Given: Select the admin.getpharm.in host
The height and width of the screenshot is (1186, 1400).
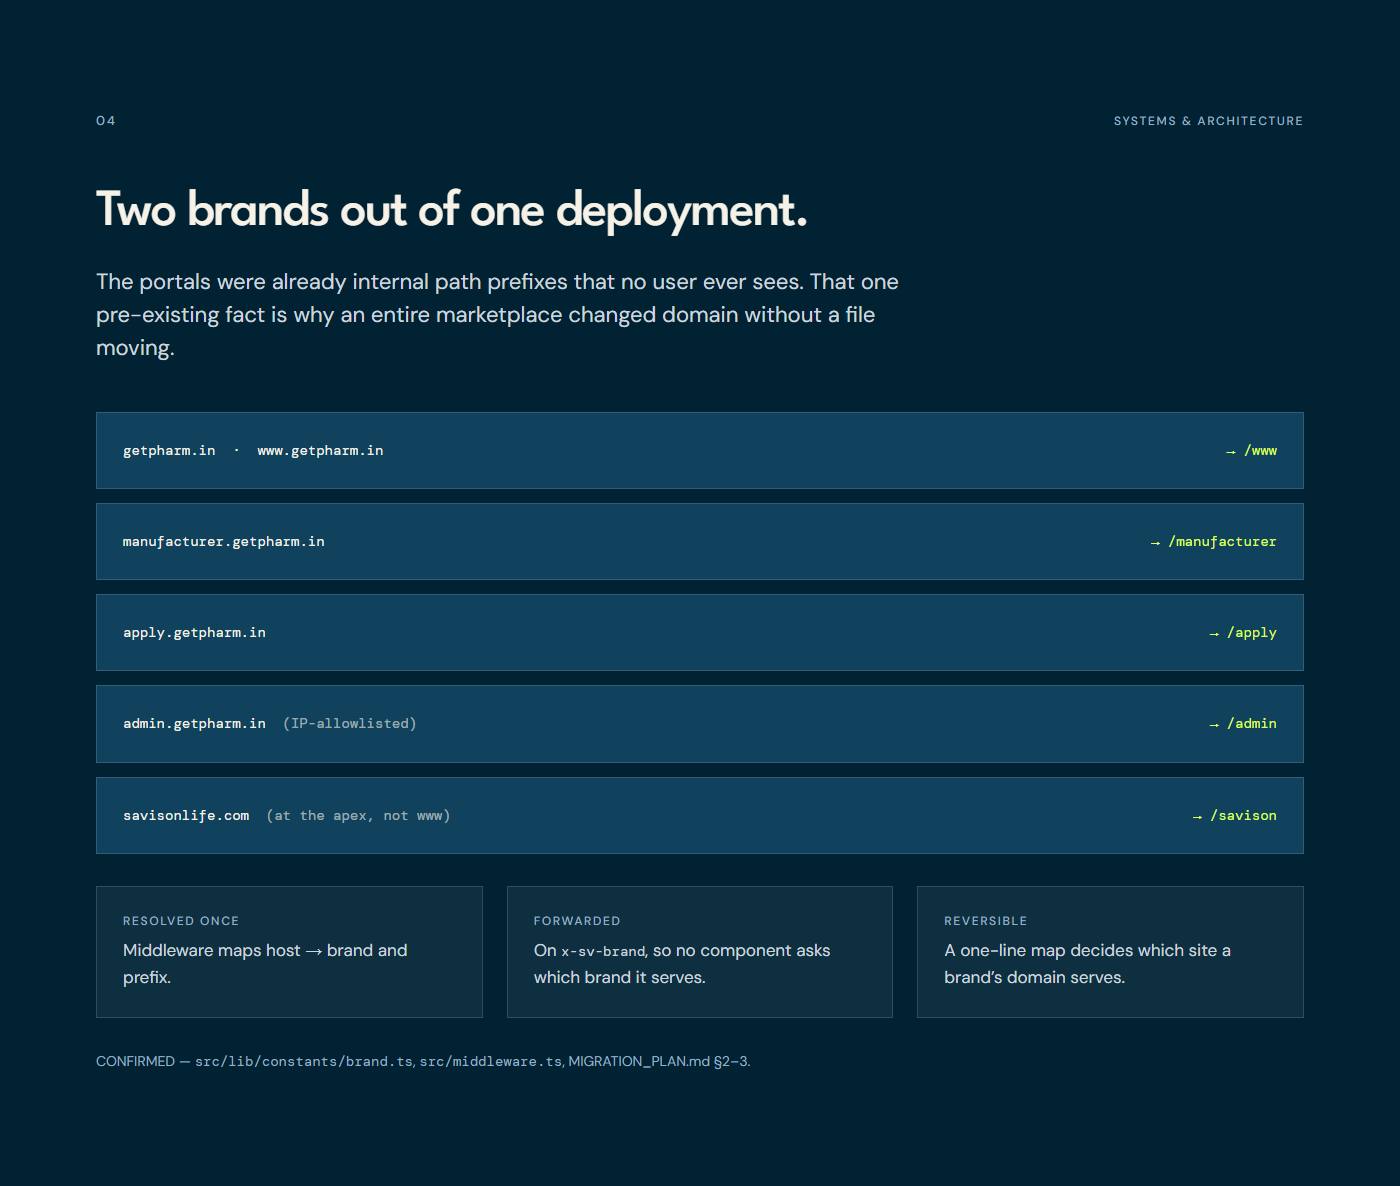Looking at the screenshot, I should click(194, 723).
